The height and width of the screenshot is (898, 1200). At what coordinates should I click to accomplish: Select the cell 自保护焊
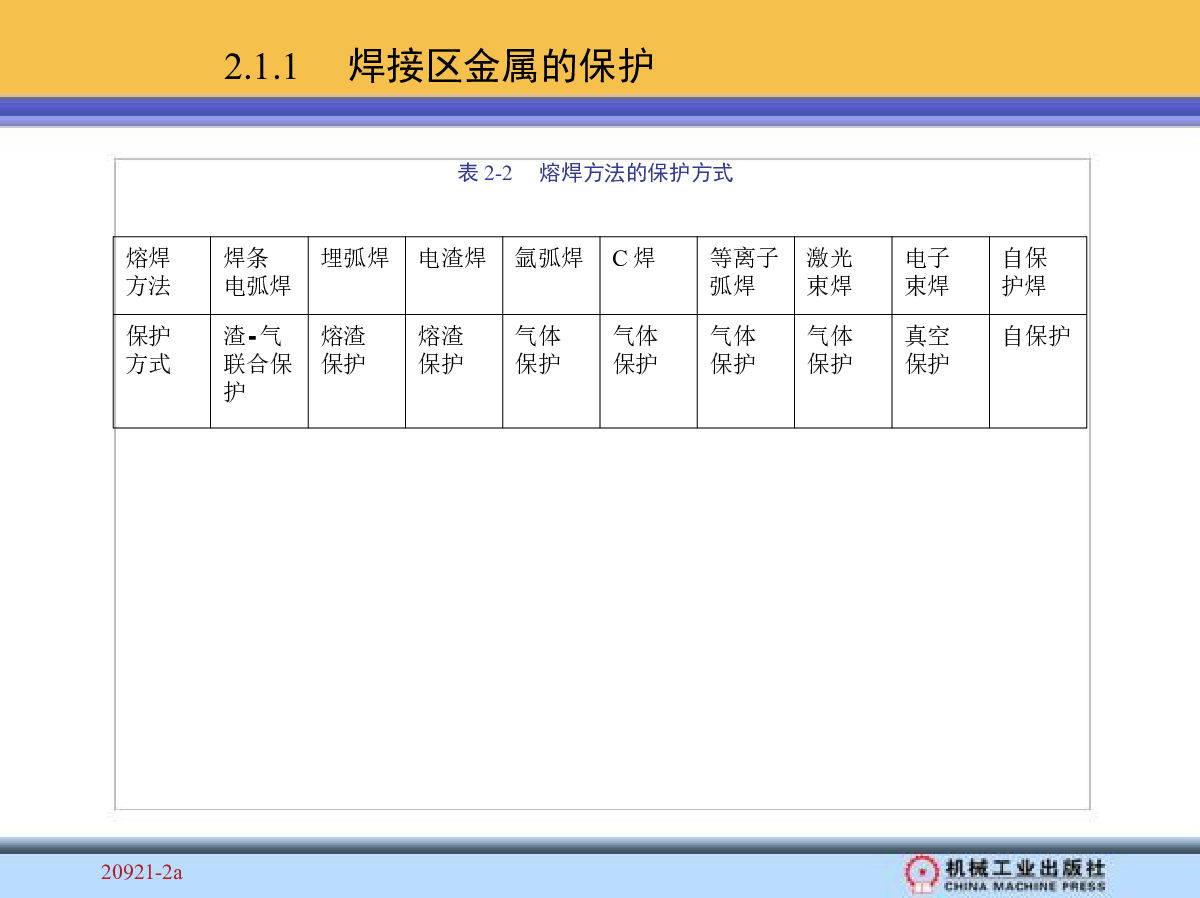[1038, 275]
